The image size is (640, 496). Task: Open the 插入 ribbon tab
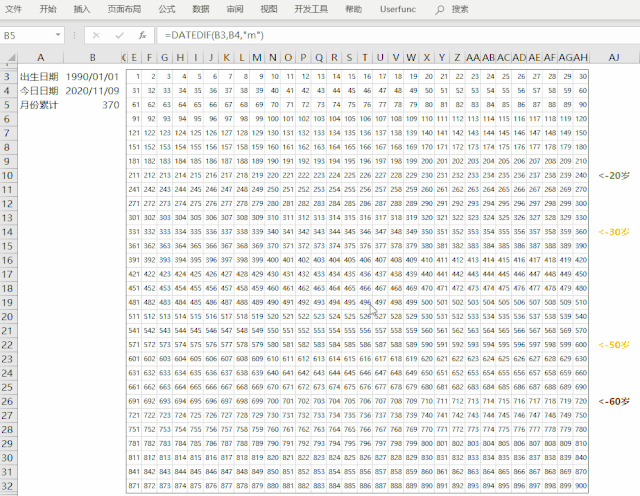click(82, 9)
